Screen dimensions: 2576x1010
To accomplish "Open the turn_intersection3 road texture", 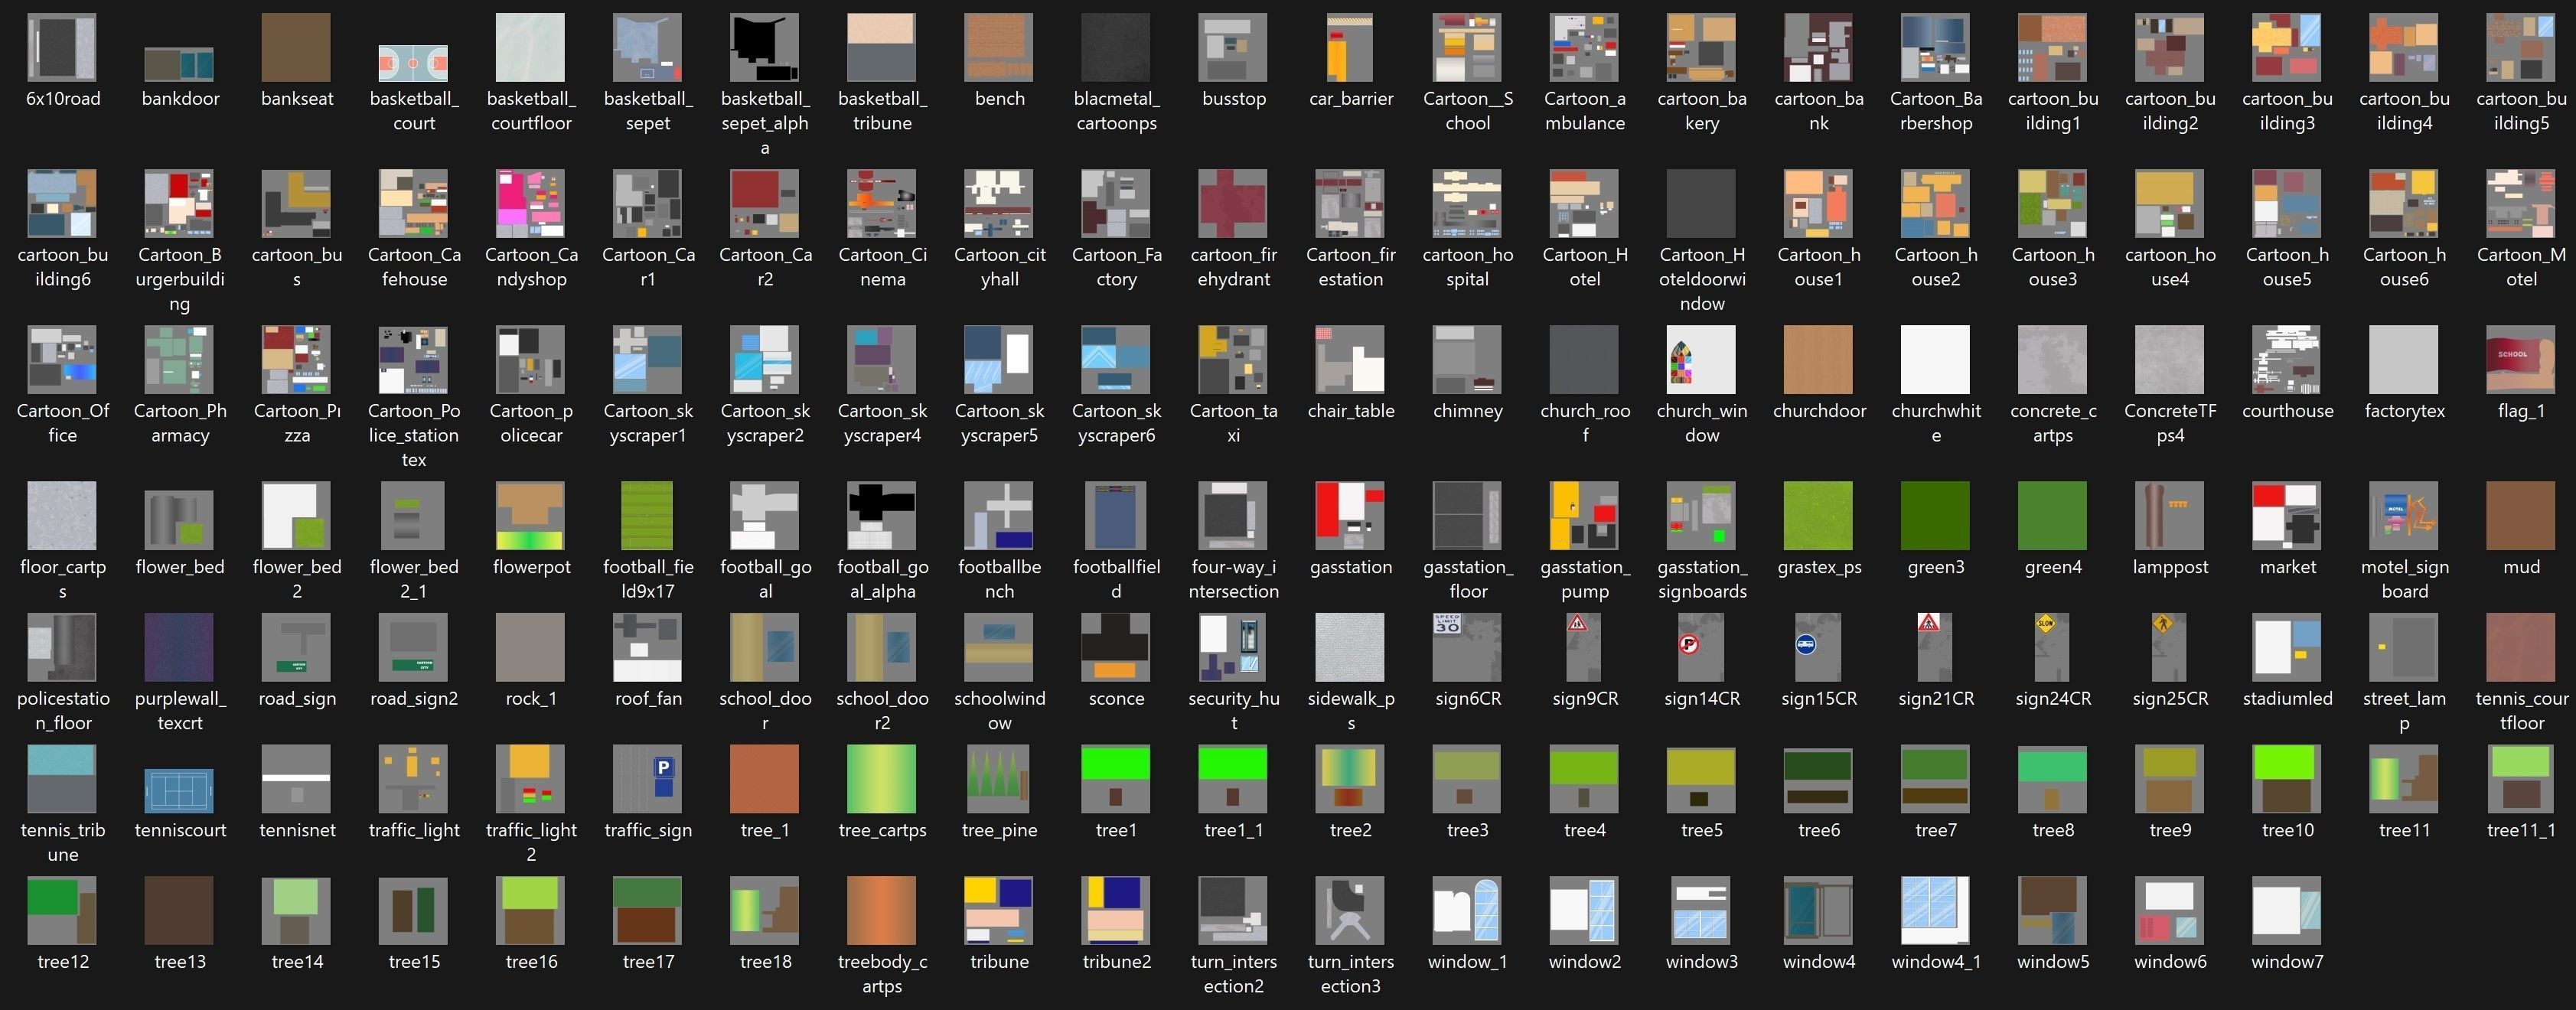I will (1350, 910).
